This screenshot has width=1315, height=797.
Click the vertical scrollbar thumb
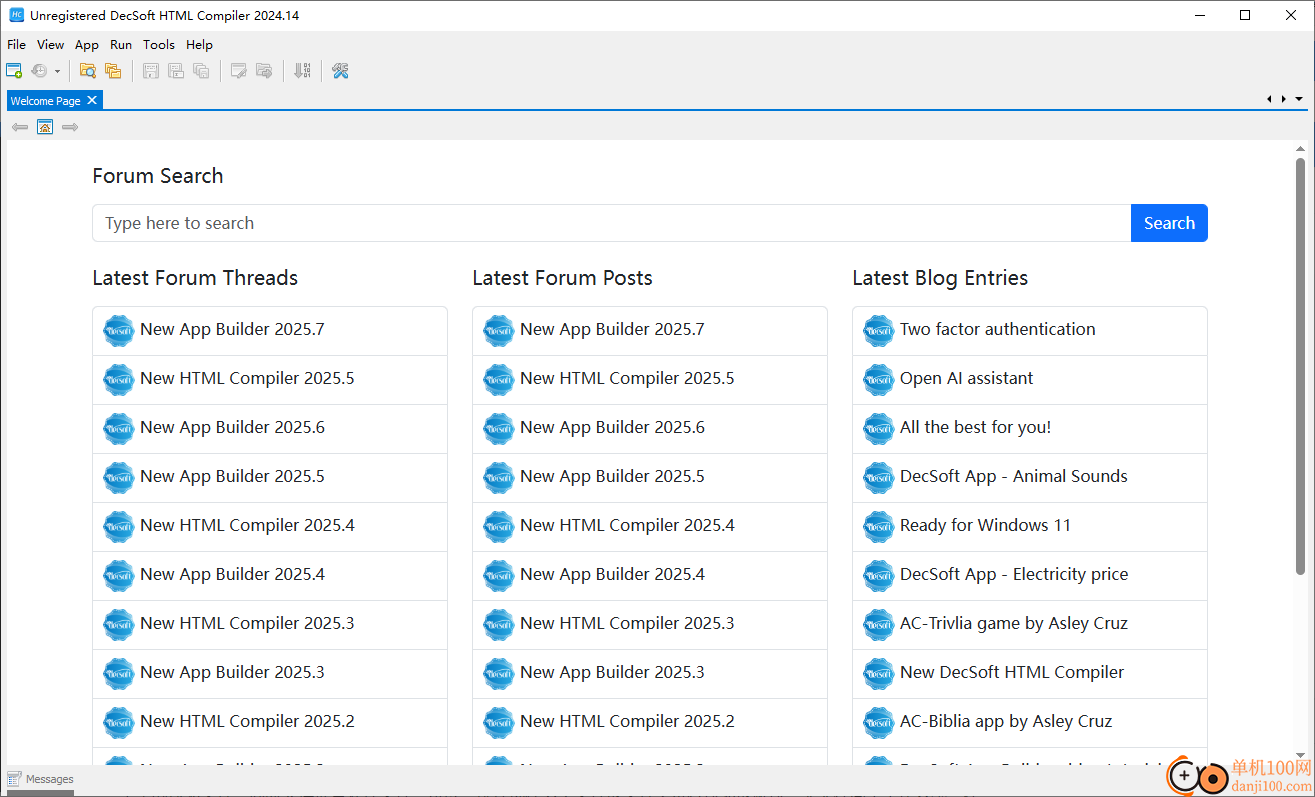tap(1300, 365)
